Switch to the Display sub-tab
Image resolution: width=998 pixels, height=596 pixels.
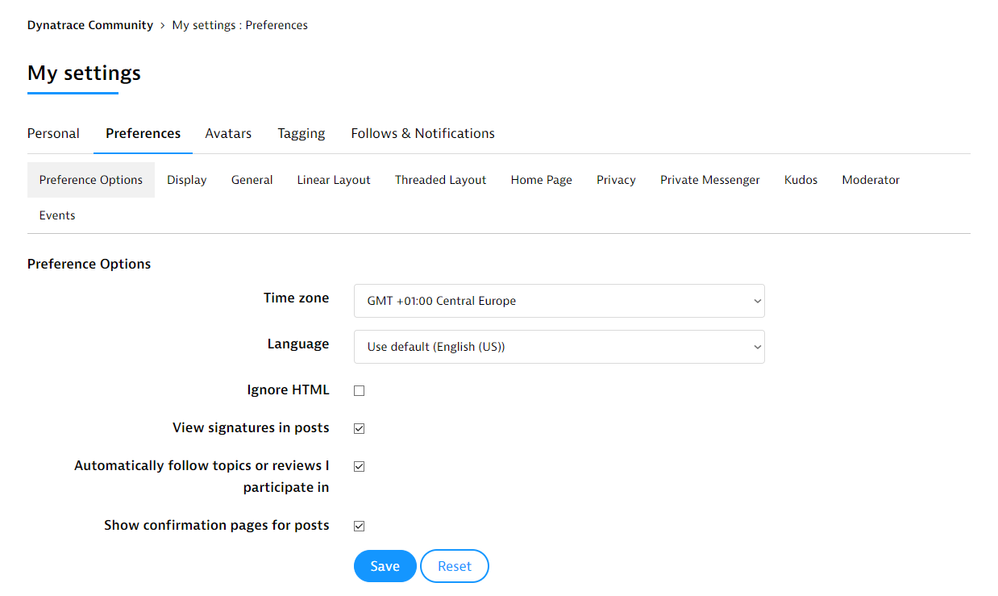tap(187, 180)
